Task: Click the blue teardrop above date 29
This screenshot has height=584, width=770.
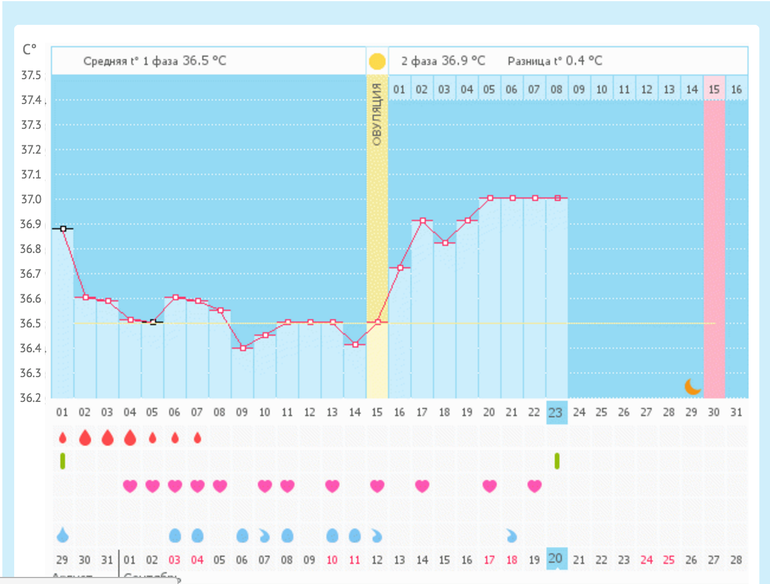Action: pyautogui.click(x=62, y=534)
